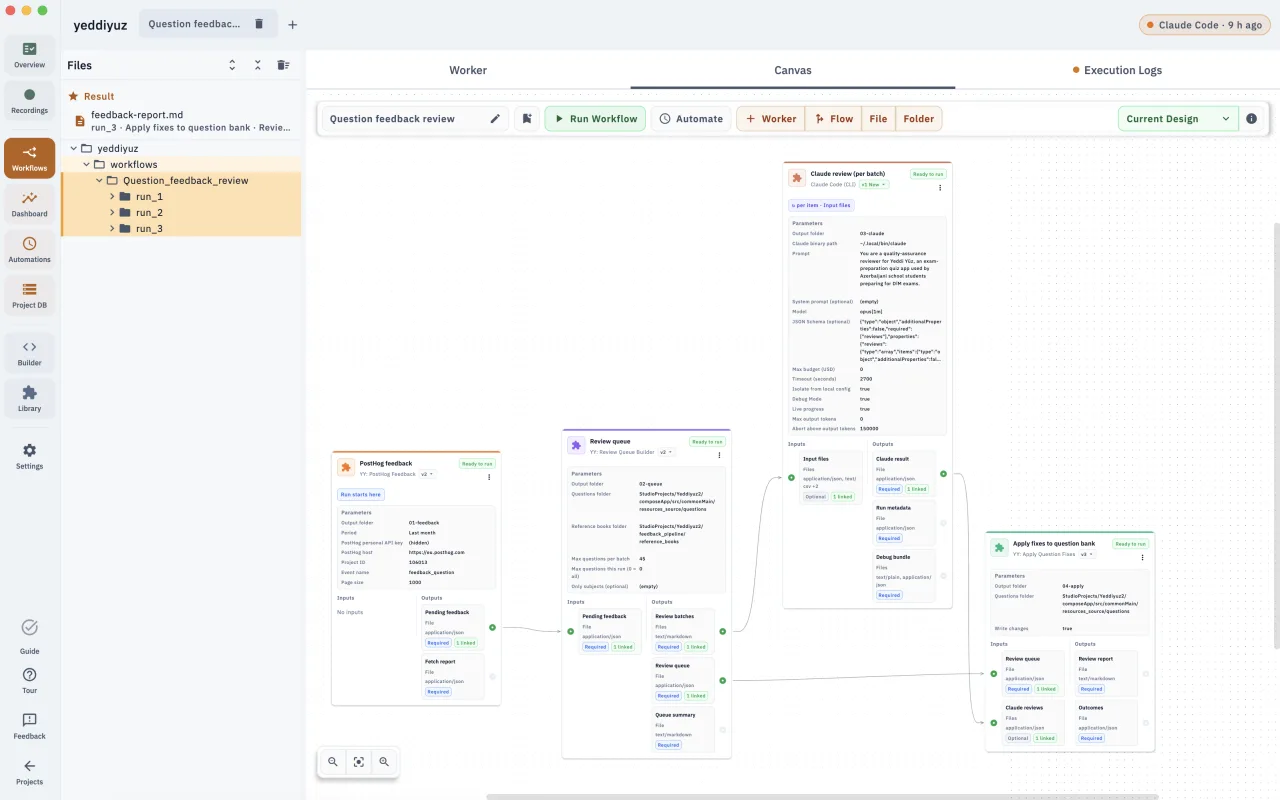The image size is (1280, 800).
Task: Open the Library sidebar item
Action: 29,399
